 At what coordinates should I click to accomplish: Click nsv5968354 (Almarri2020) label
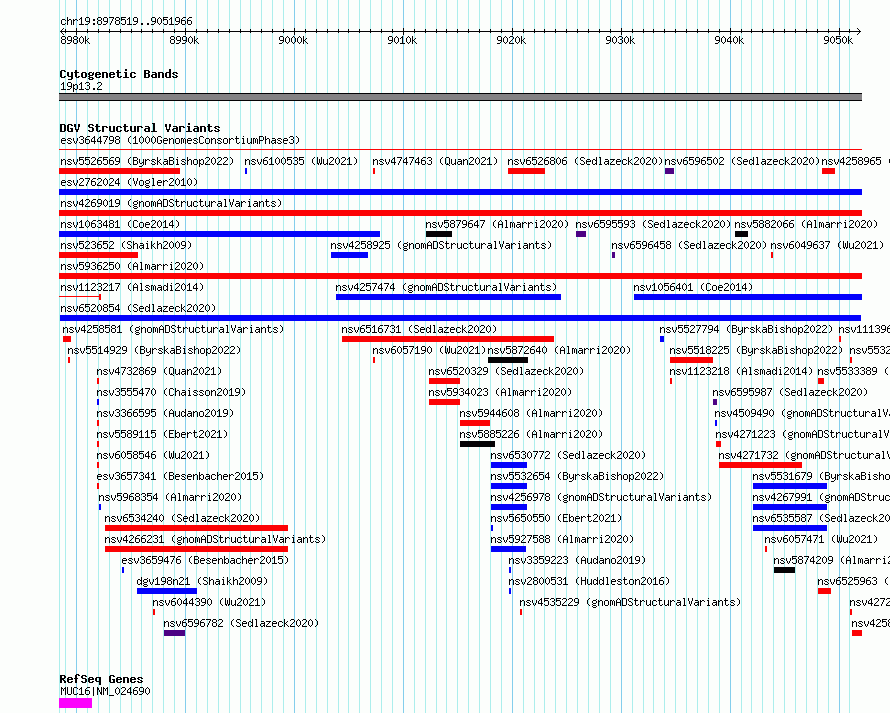pos(170,497)
